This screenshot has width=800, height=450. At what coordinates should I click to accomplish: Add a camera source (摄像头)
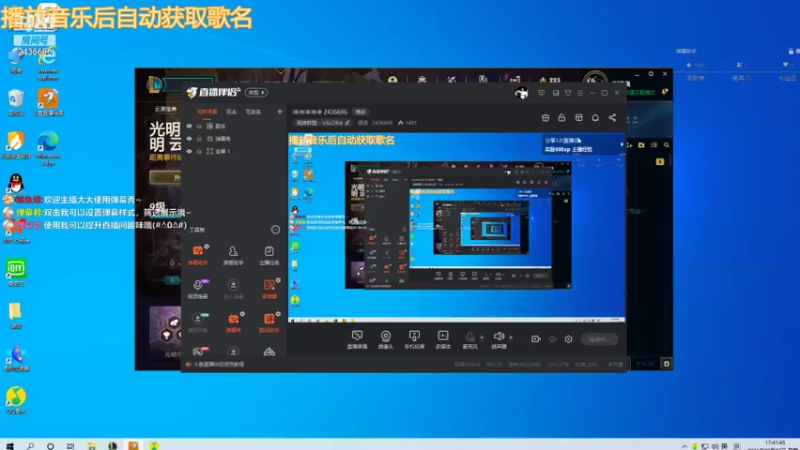(x=386, y=339)
